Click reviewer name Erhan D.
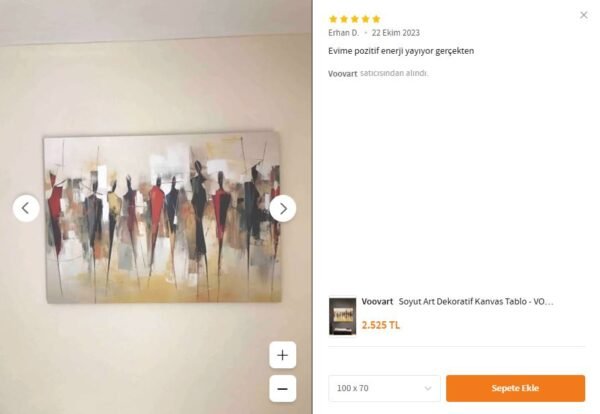 click(x=344, y=33)
